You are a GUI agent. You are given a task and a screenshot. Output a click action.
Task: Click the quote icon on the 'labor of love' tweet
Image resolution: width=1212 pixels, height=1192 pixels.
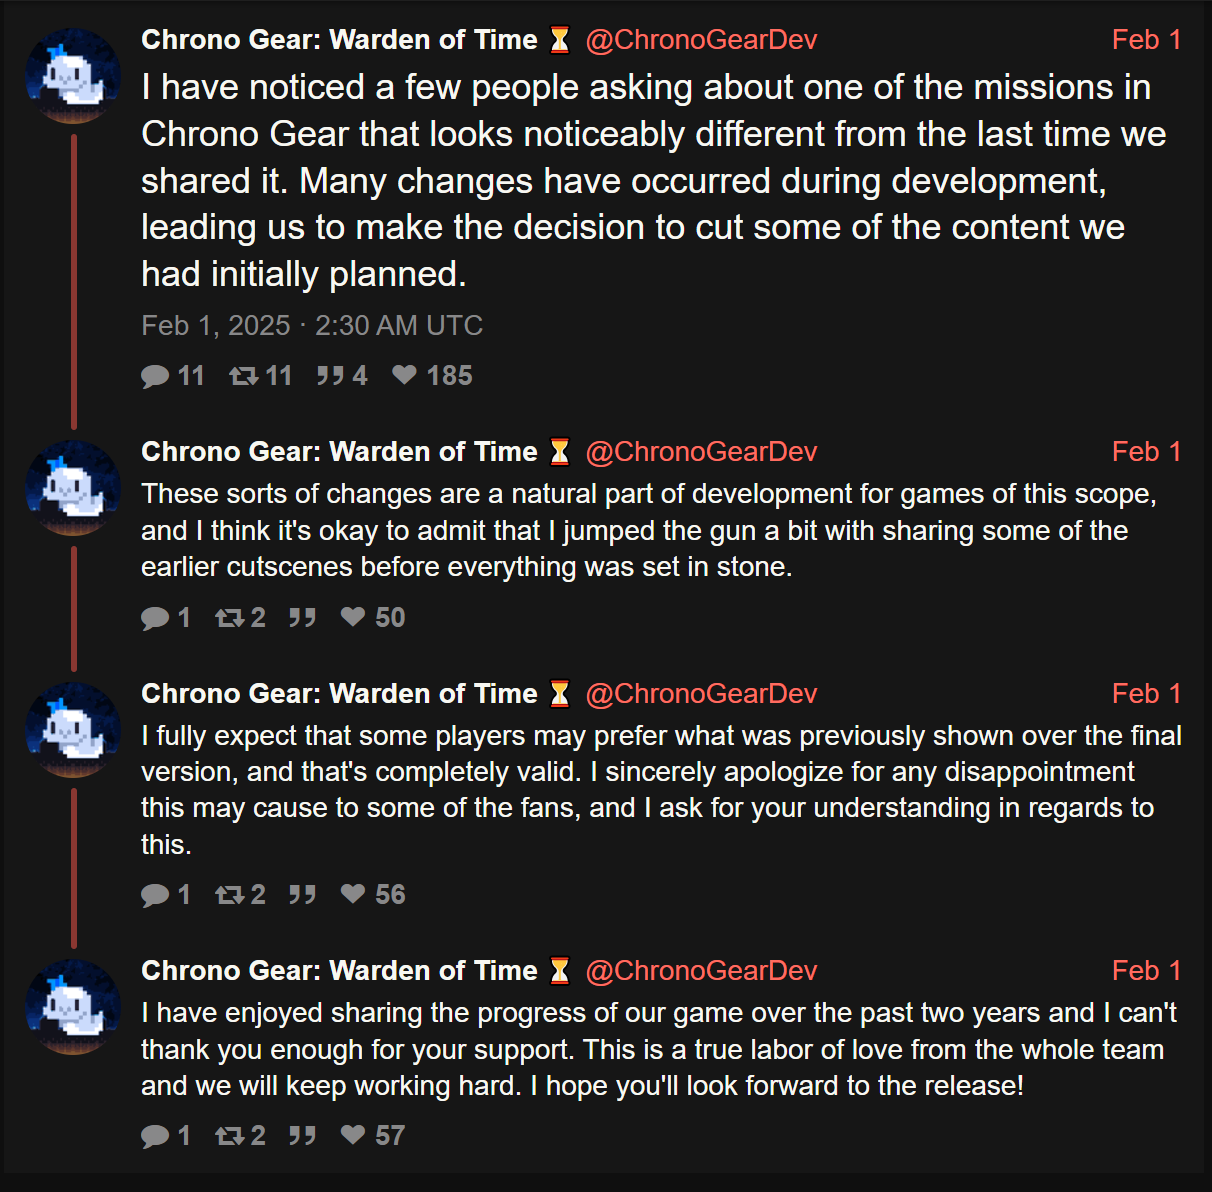(302, 1136)
